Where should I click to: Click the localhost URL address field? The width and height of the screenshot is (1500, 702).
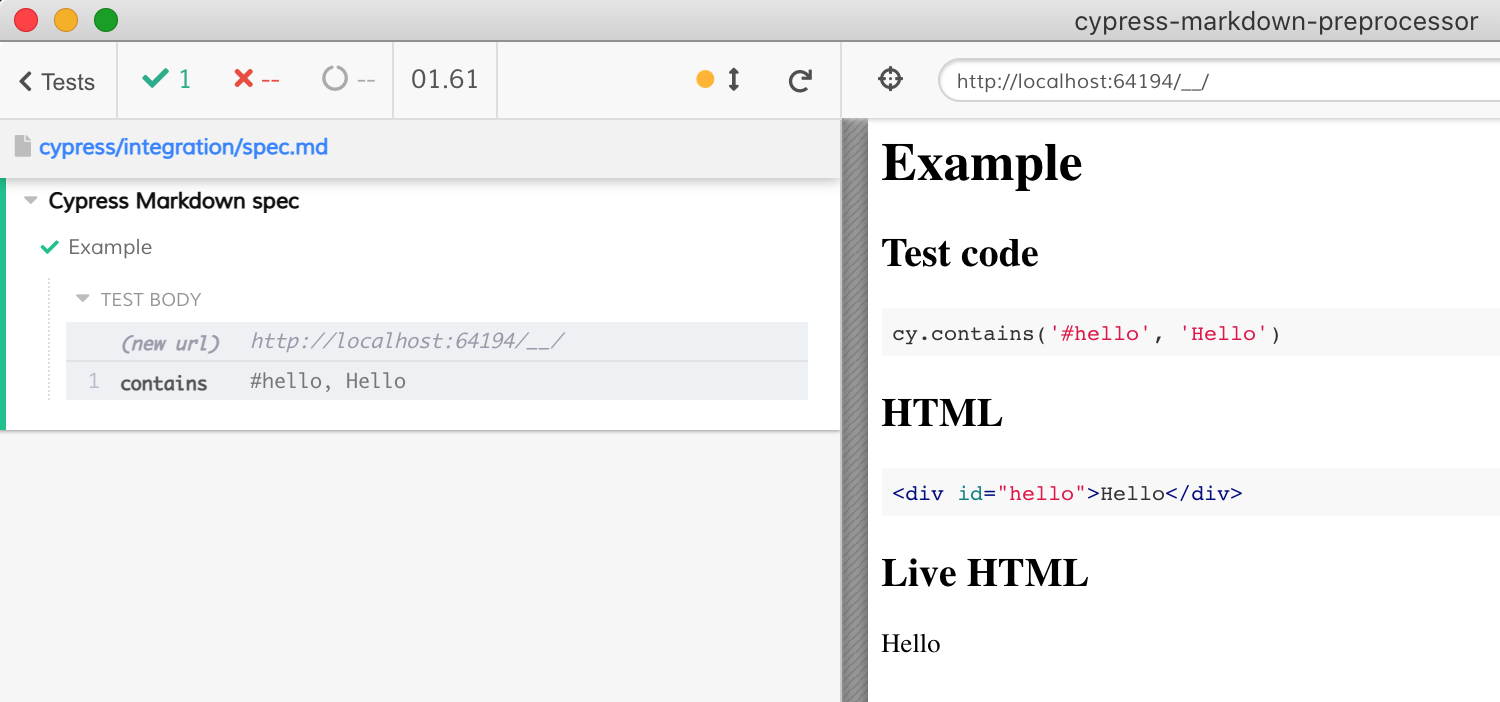pyautogui.click(x=1219, y=81)
